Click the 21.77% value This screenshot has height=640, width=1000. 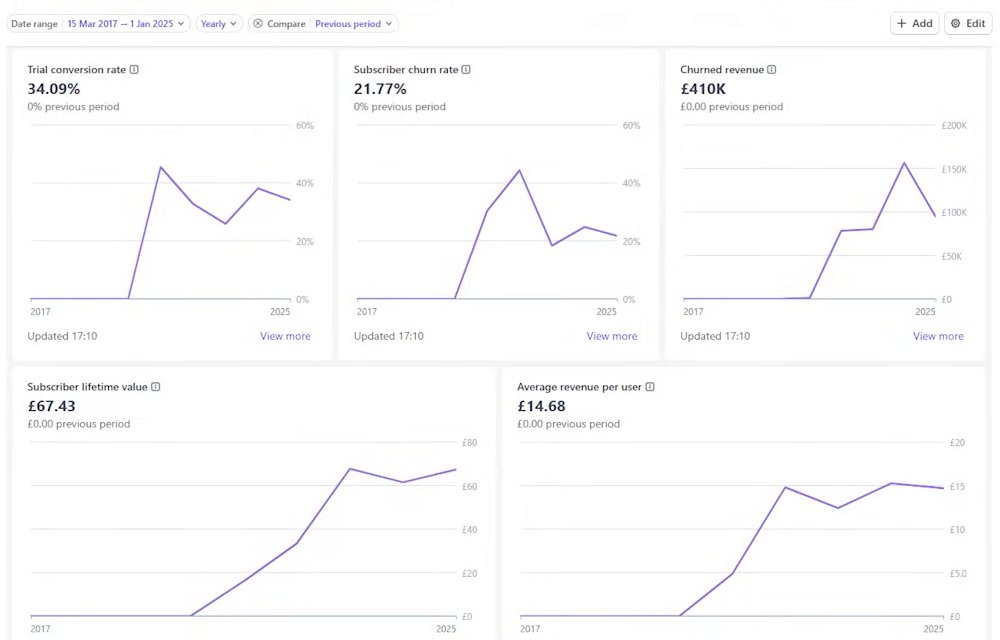point(380,89)
